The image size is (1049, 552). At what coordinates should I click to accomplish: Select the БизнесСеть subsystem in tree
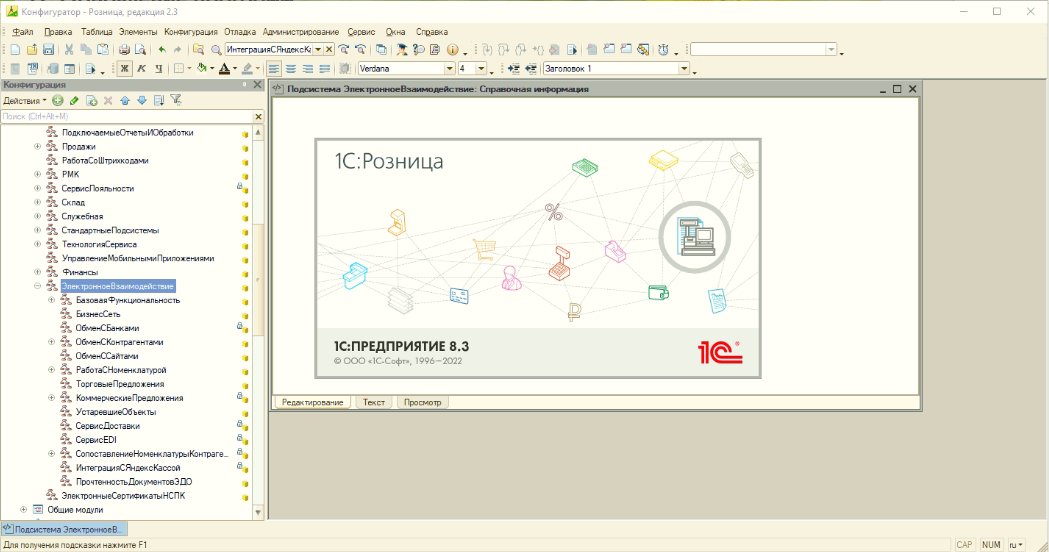(97, 314)
